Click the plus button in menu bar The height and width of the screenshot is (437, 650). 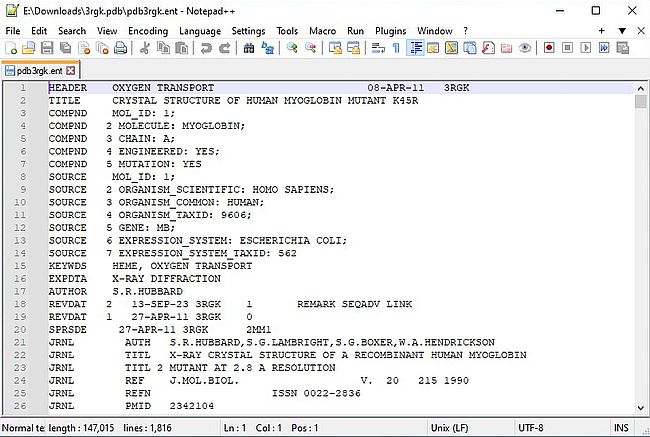tap(601, 31)
